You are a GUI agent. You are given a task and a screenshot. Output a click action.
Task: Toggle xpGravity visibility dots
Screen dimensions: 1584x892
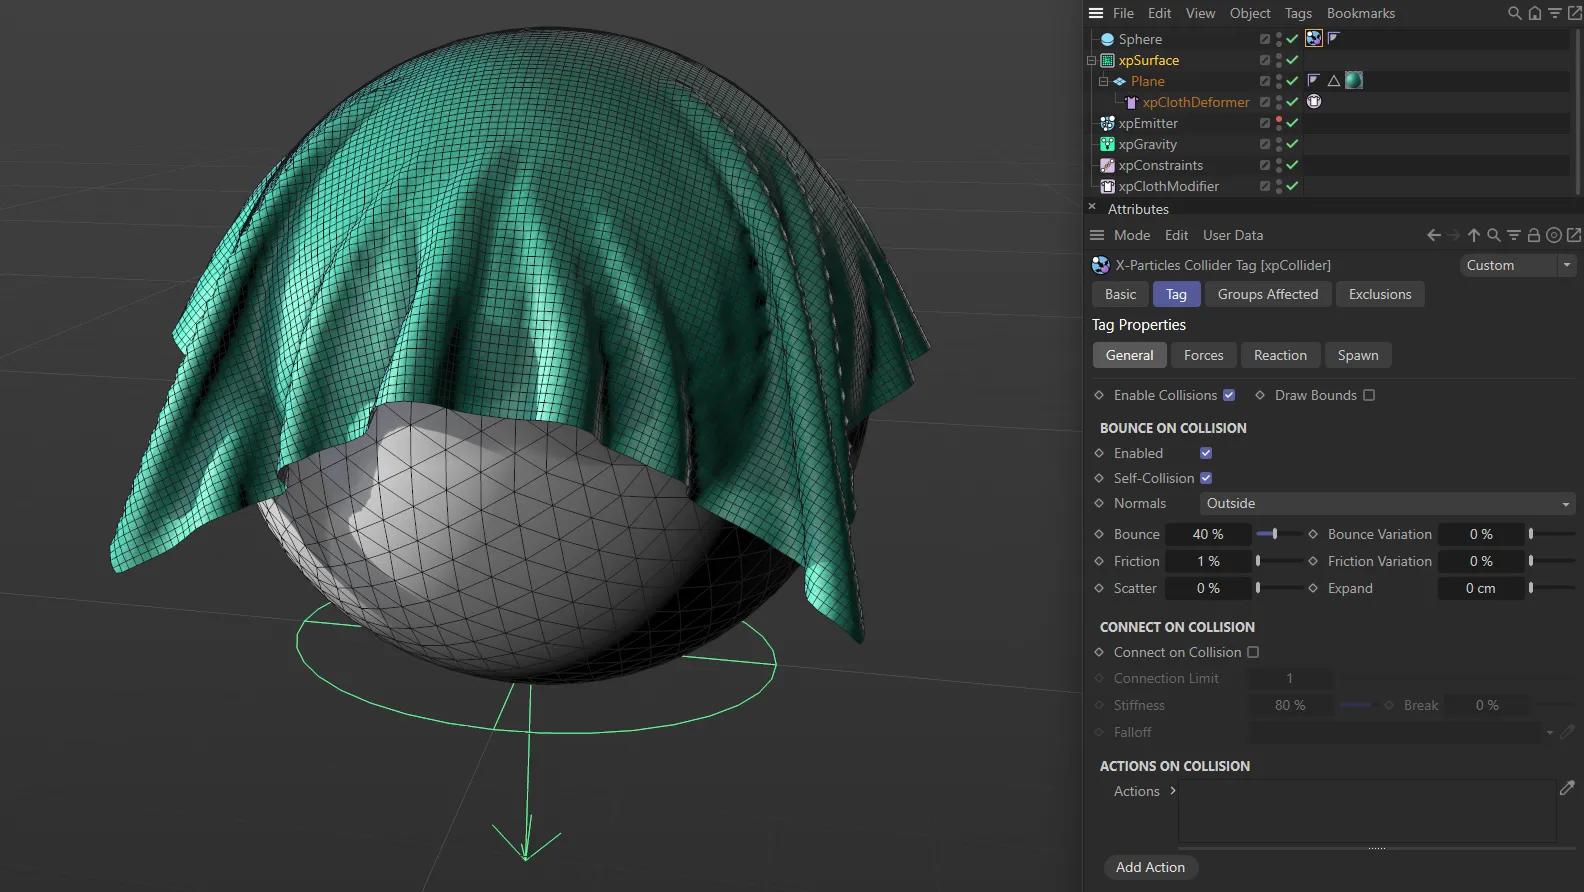click(1279, 144)
